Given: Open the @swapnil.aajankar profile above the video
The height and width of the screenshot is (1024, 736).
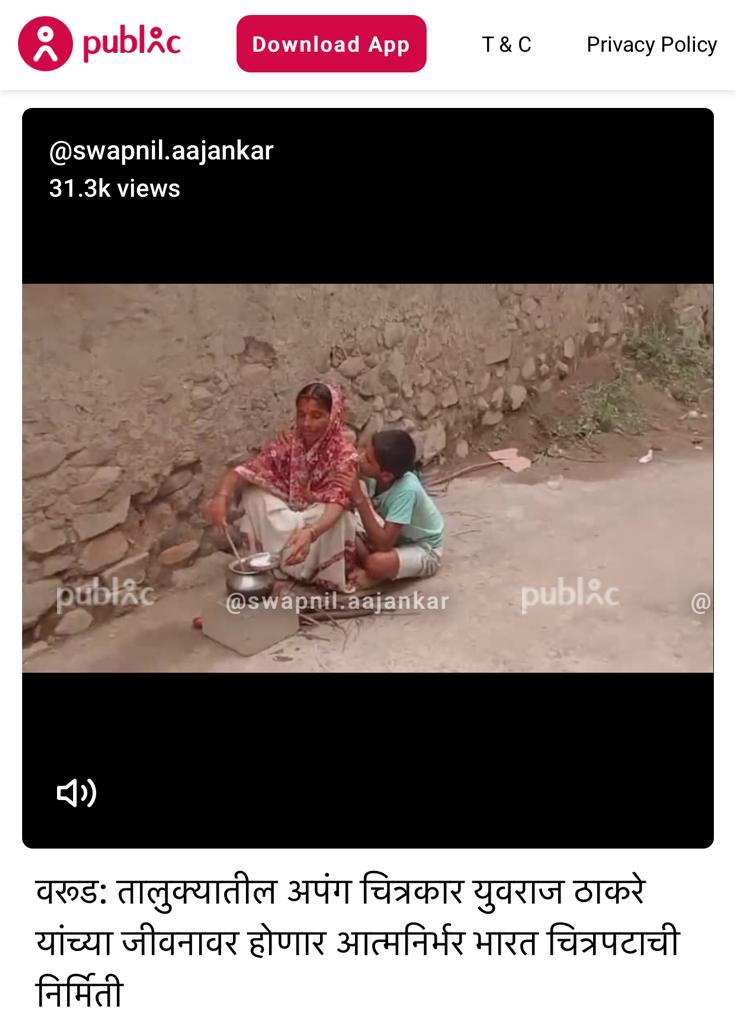Looking at the screenshot, I should point(161,152).
